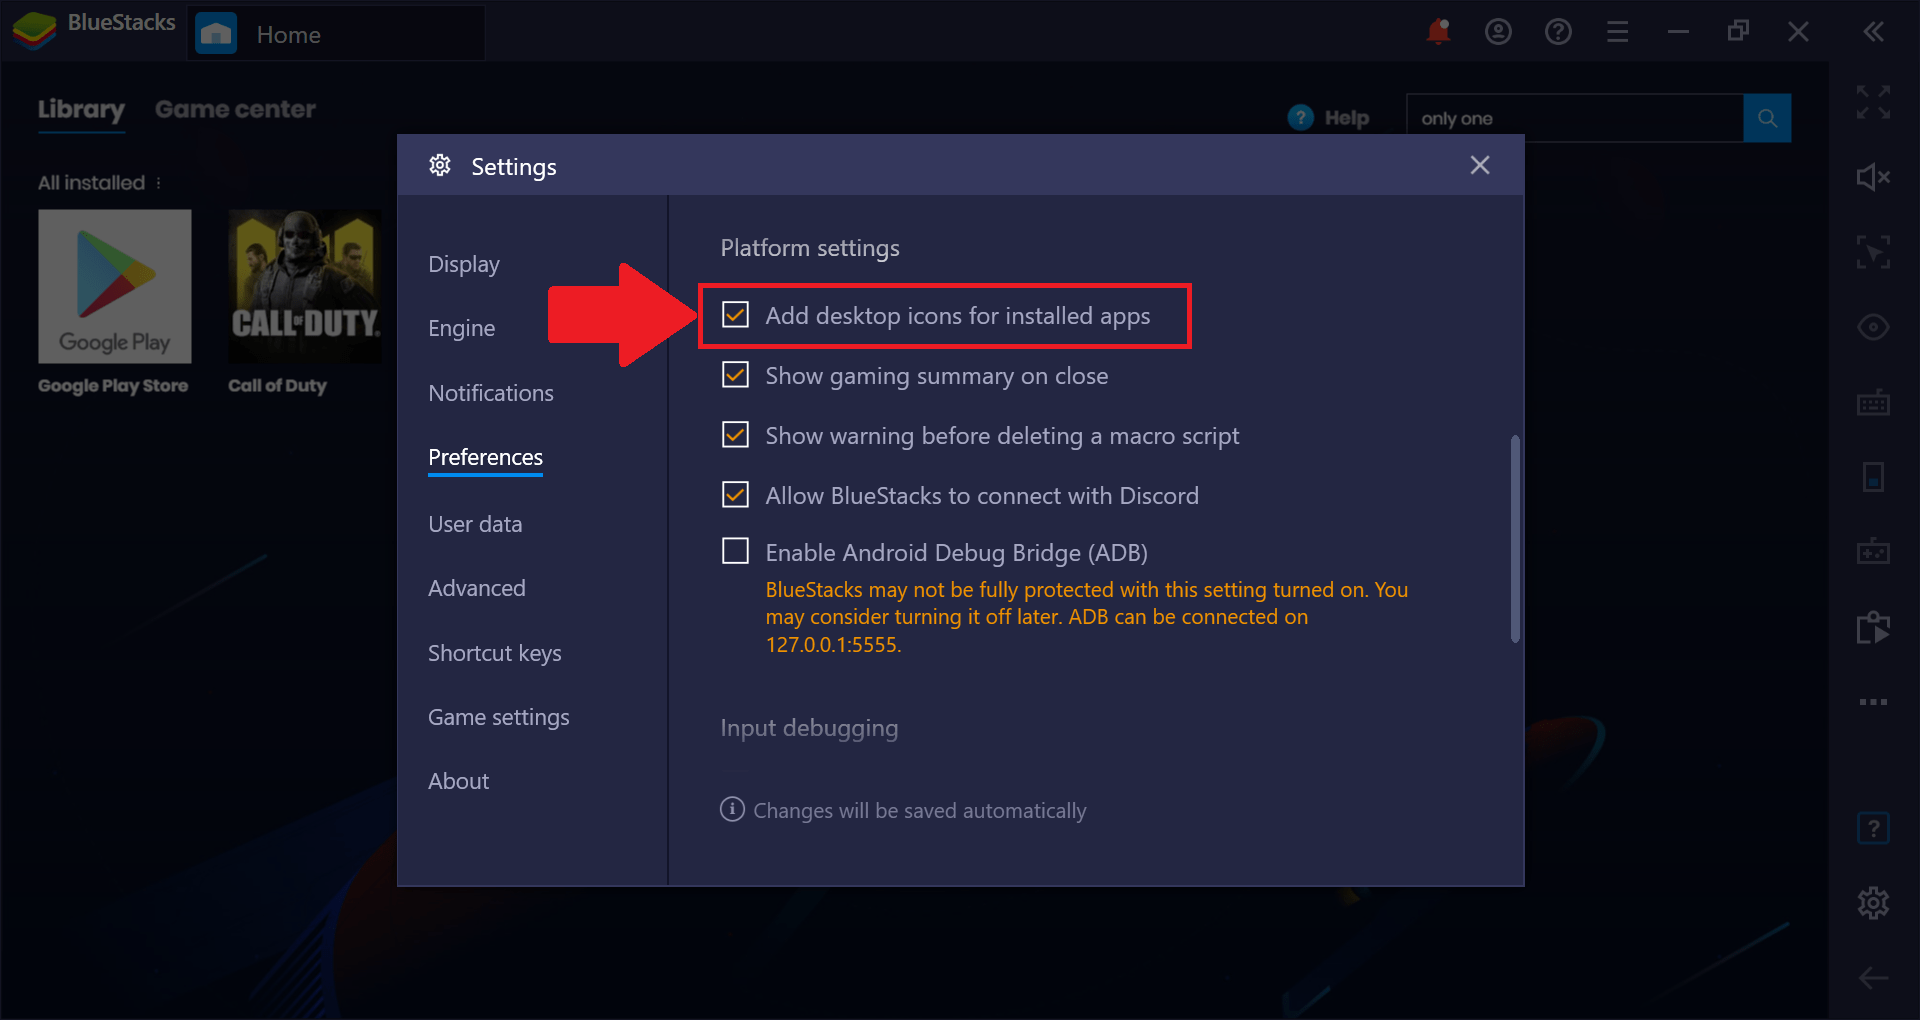
Task: Click the rotate device phone icon
Action: coord(1873,477)
